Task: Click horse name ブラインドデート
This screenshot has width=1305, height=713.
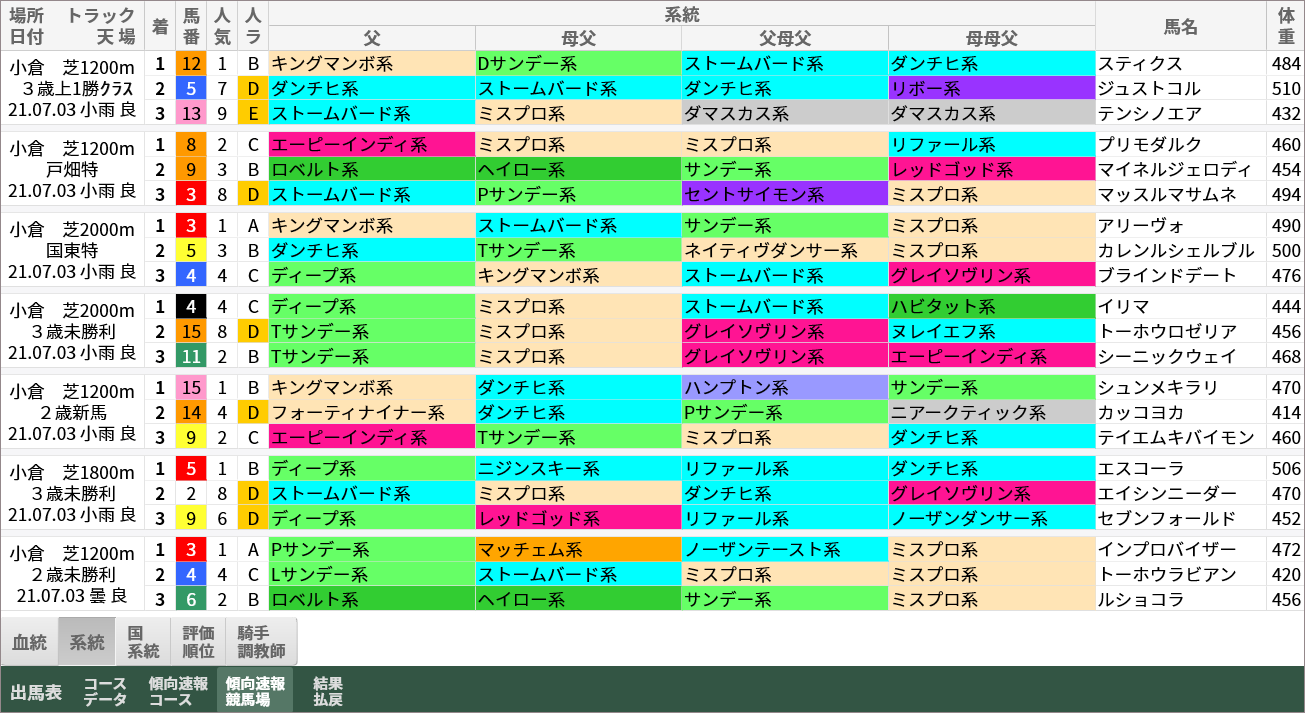Action: (1167, 275)
